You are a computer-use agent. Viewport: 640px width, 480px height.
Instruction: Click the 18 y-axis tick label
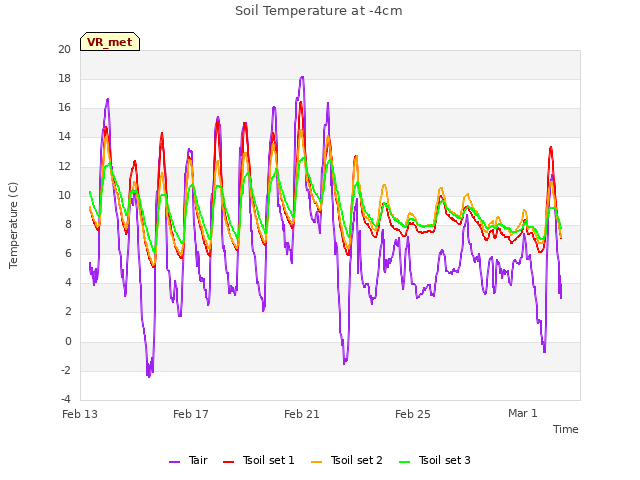tap(64, 78)
